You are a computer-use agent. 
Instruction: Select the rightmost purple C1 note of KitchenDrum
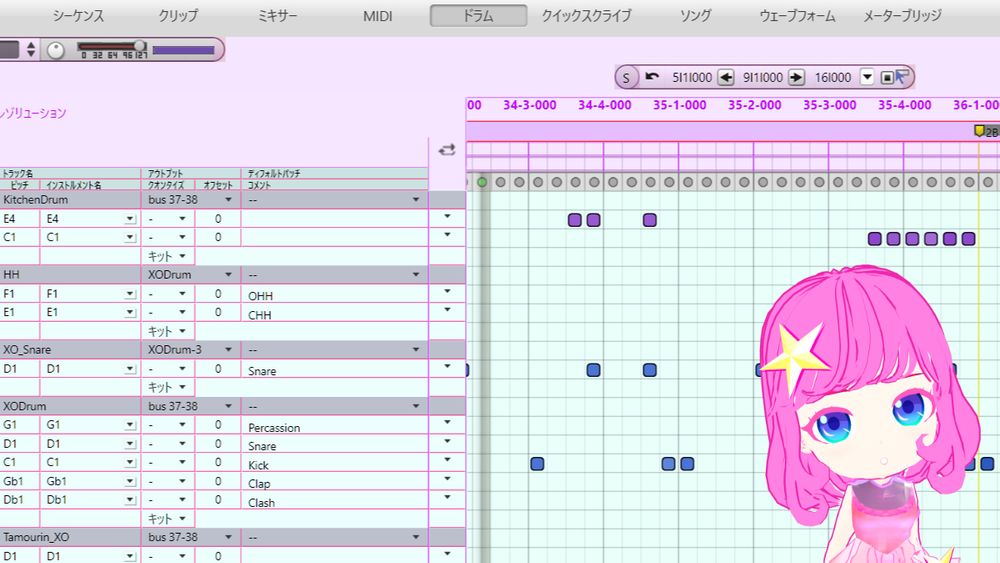click(968, 239)
